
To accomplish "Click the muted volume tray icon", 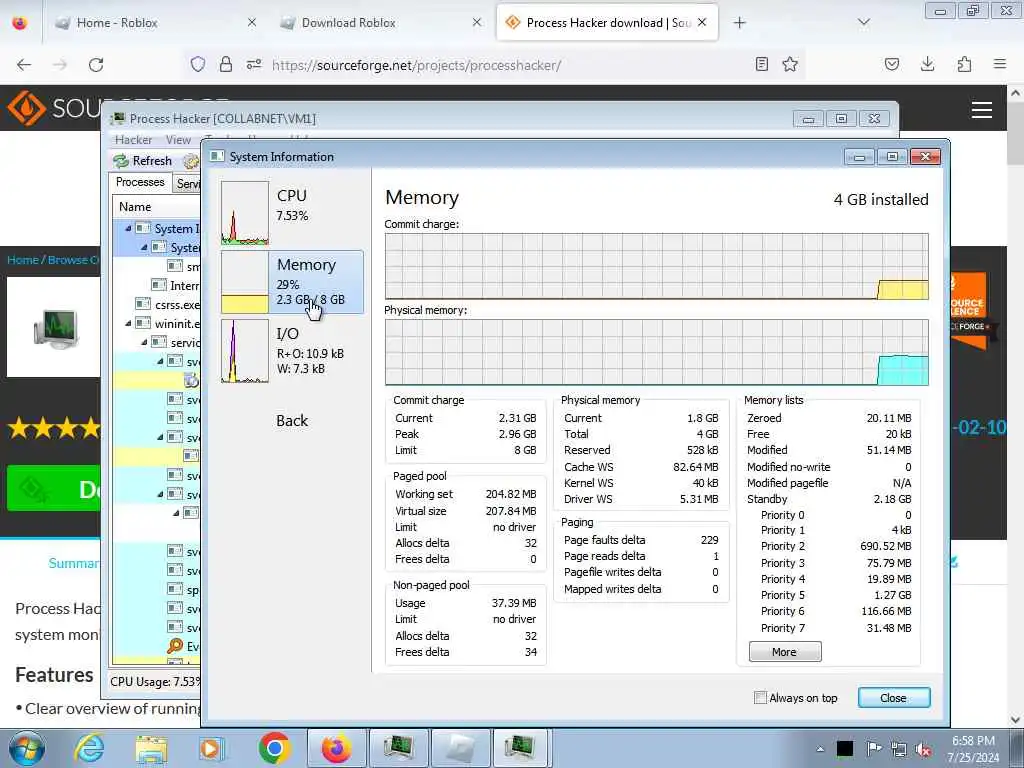I will coord(923,749).
